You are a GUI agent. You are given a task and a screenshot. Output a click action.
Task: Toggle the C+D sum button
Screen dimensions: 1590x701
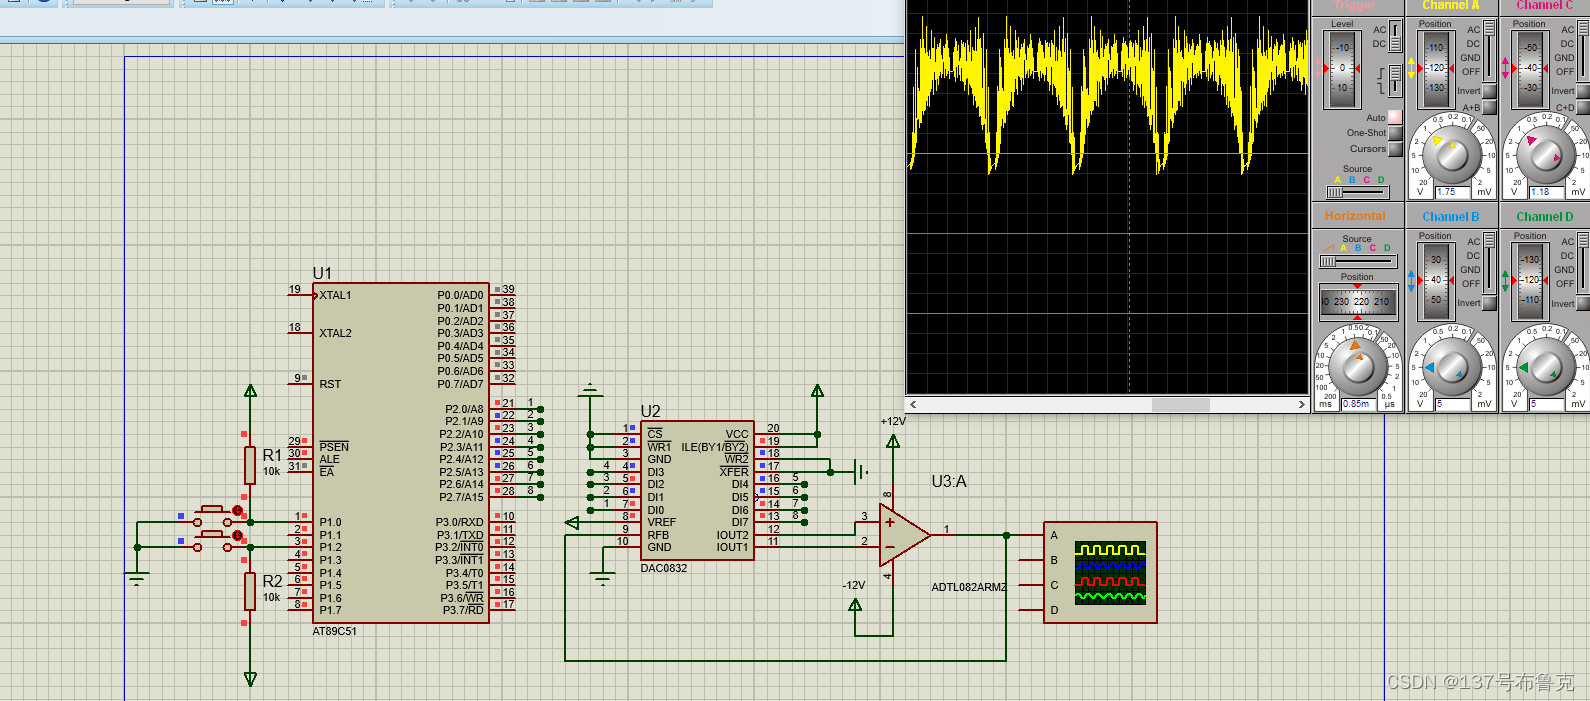pyautogui.click(x=1583, y=107)
